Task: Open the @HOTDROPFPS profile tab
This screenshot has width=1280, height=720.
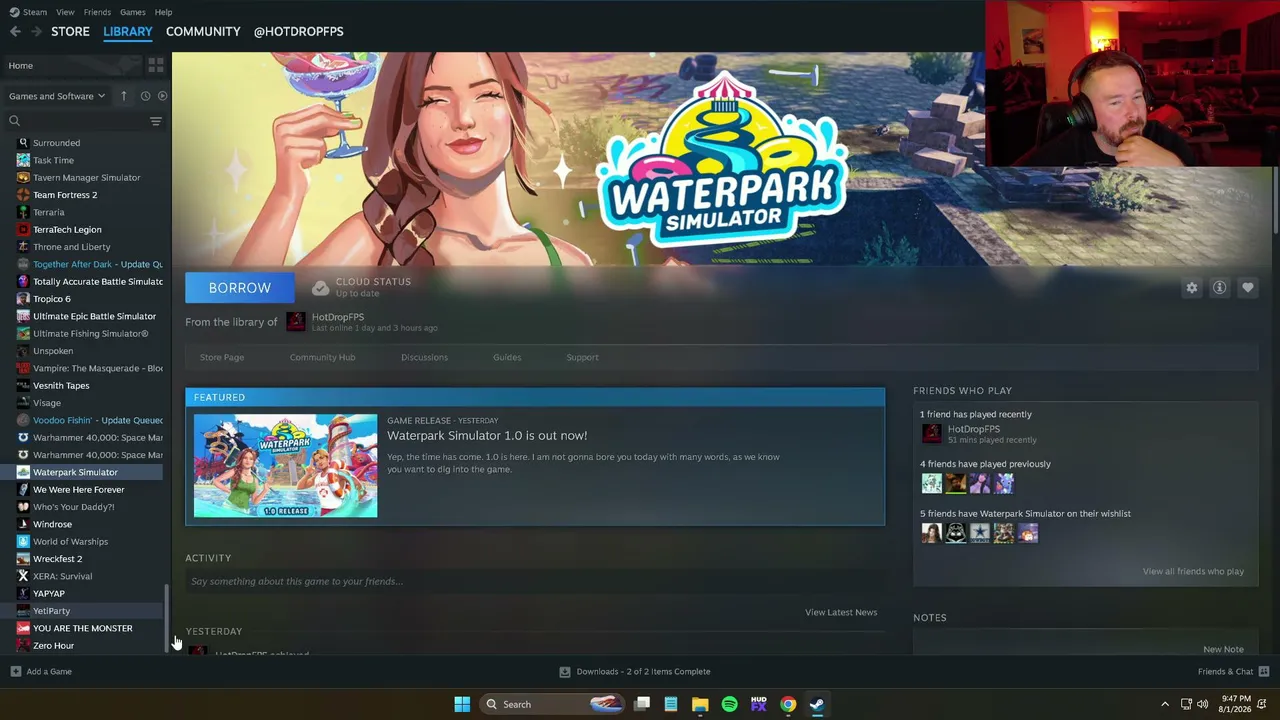Action: [298, 32]
